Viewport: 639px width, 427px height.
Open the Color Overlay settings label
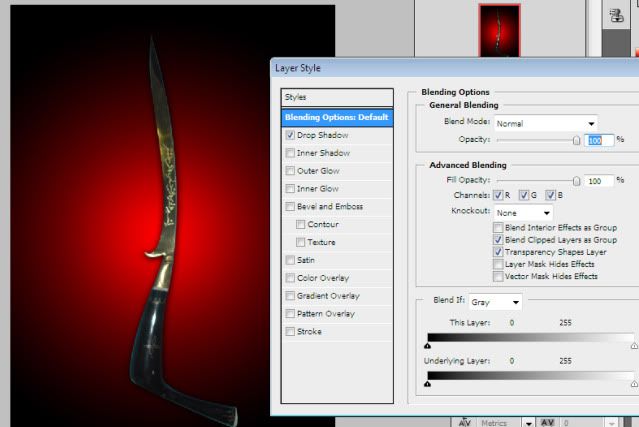point(323,278)
